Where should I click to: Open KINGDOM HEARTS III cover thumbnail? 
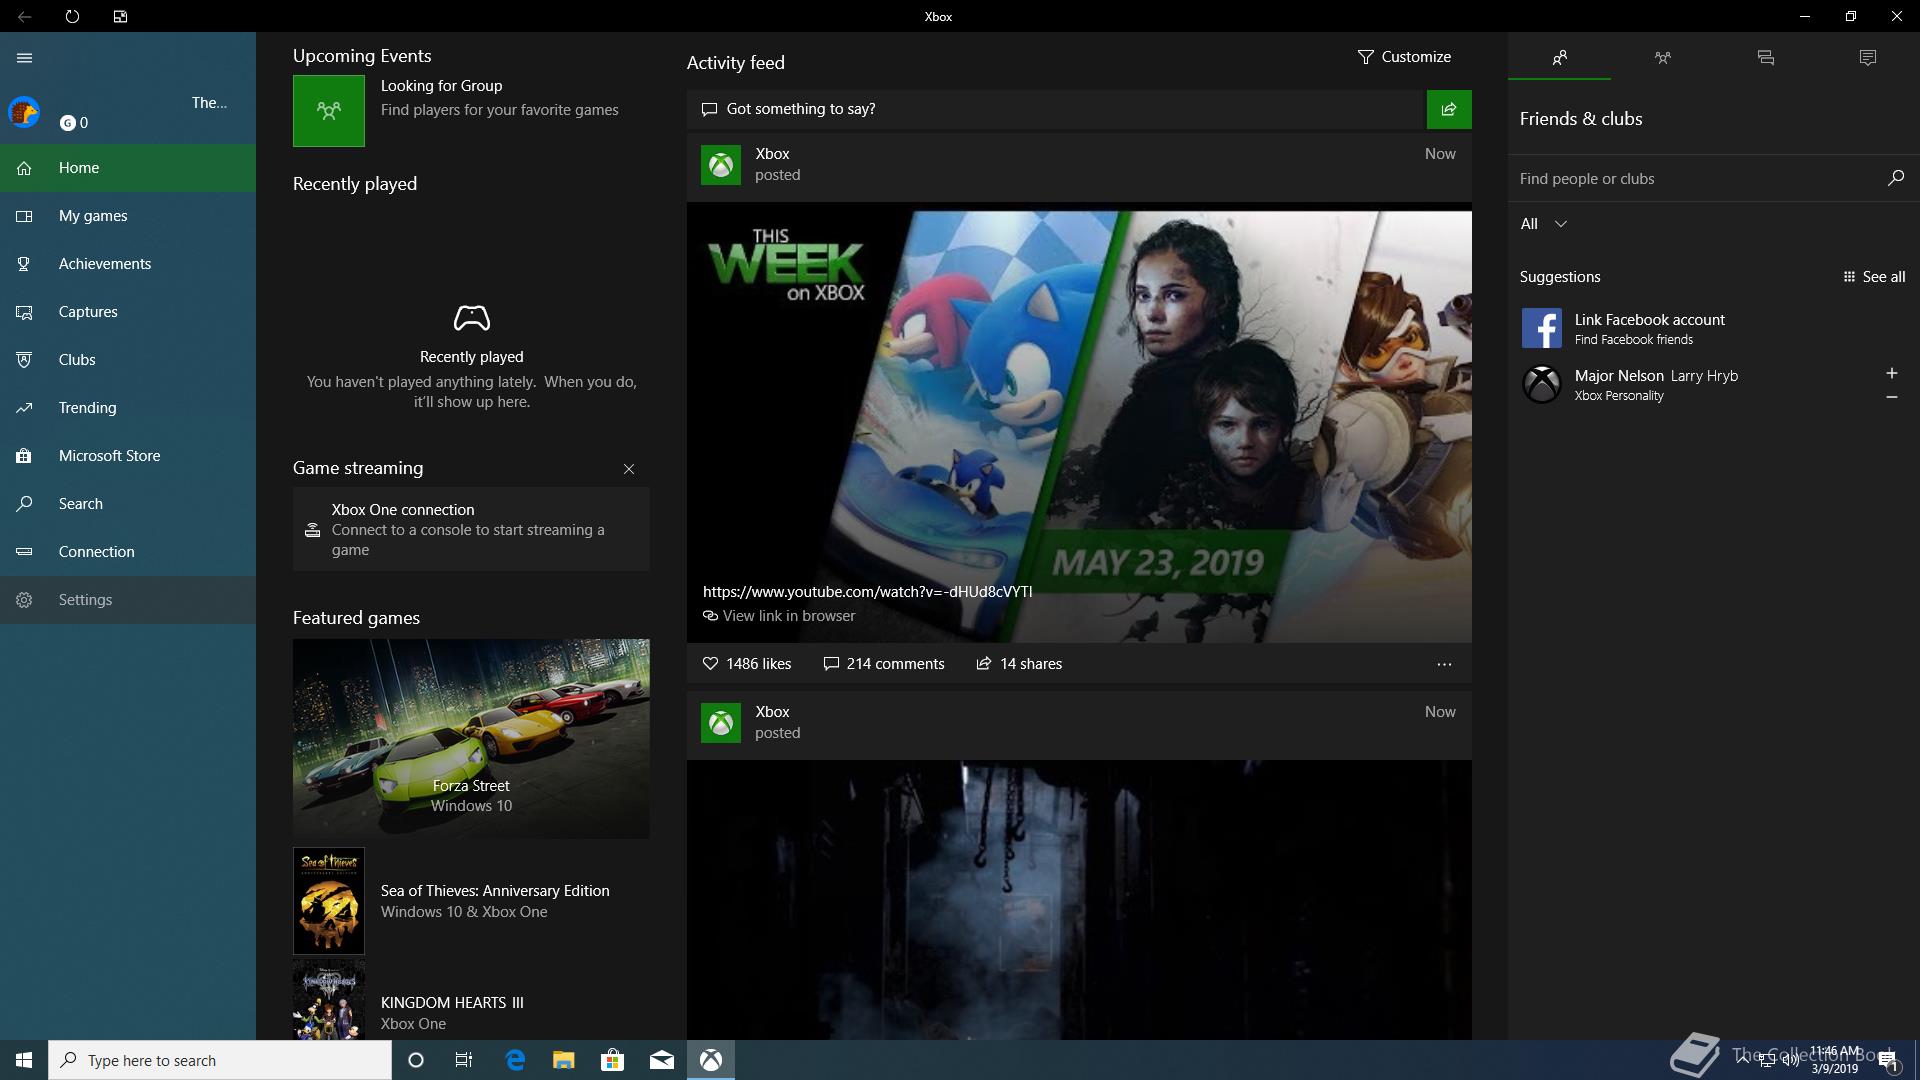point(329,1001)
